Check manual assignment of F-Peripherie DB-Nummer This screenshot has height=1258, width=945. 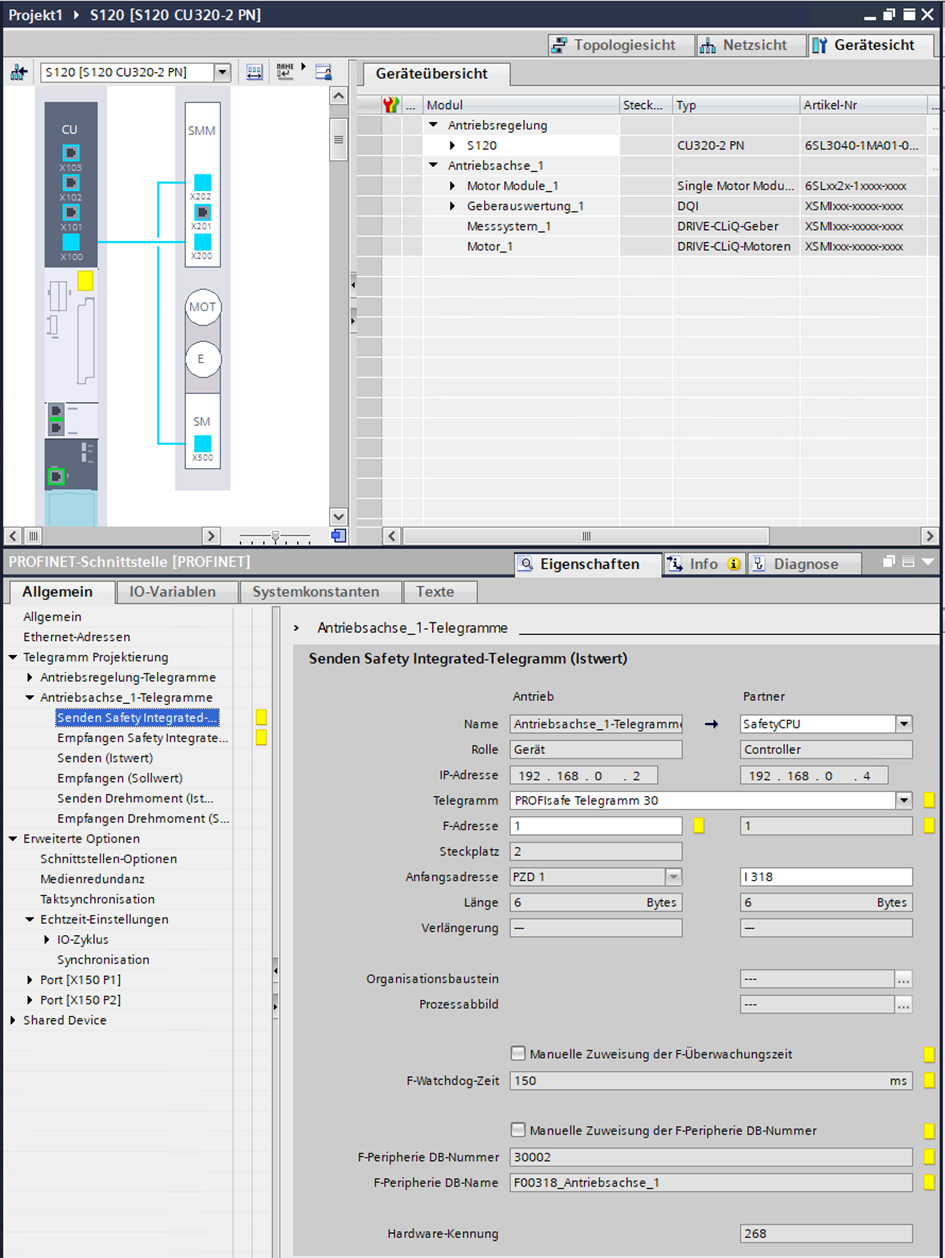coord(517,1130)
